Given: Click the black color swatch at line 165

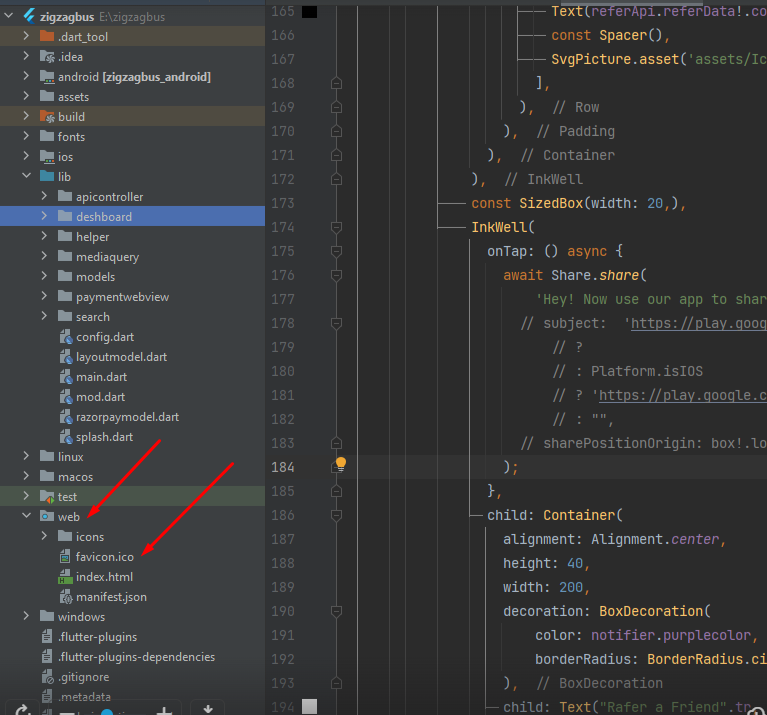Looking at the screenshot, I should click(x=310, y=11).
